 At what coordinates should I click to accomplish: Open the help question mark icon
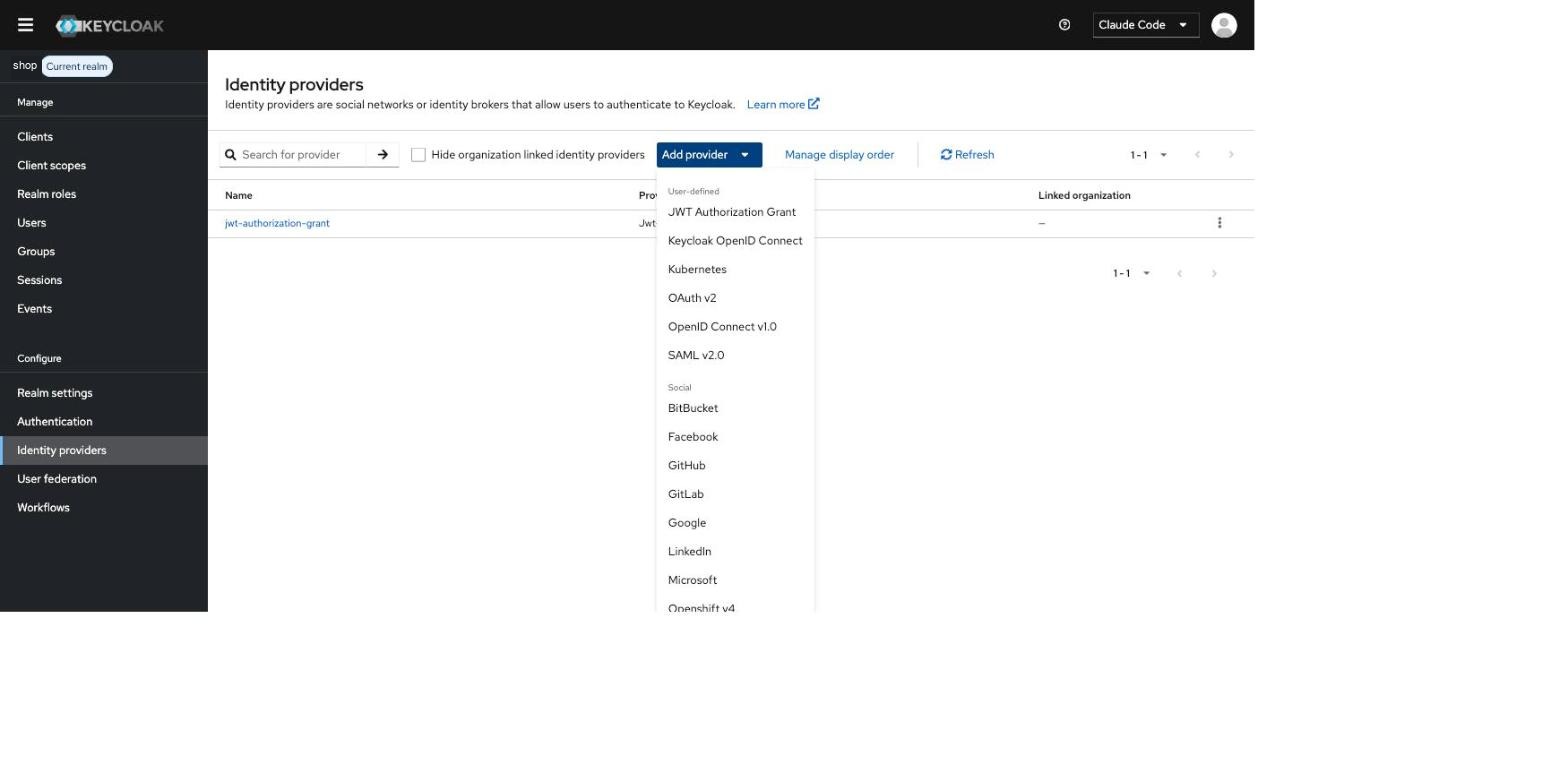pos(1064,25)
